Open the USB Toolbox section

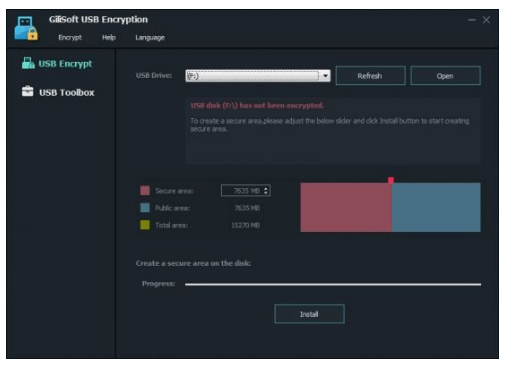pos(58,92)
